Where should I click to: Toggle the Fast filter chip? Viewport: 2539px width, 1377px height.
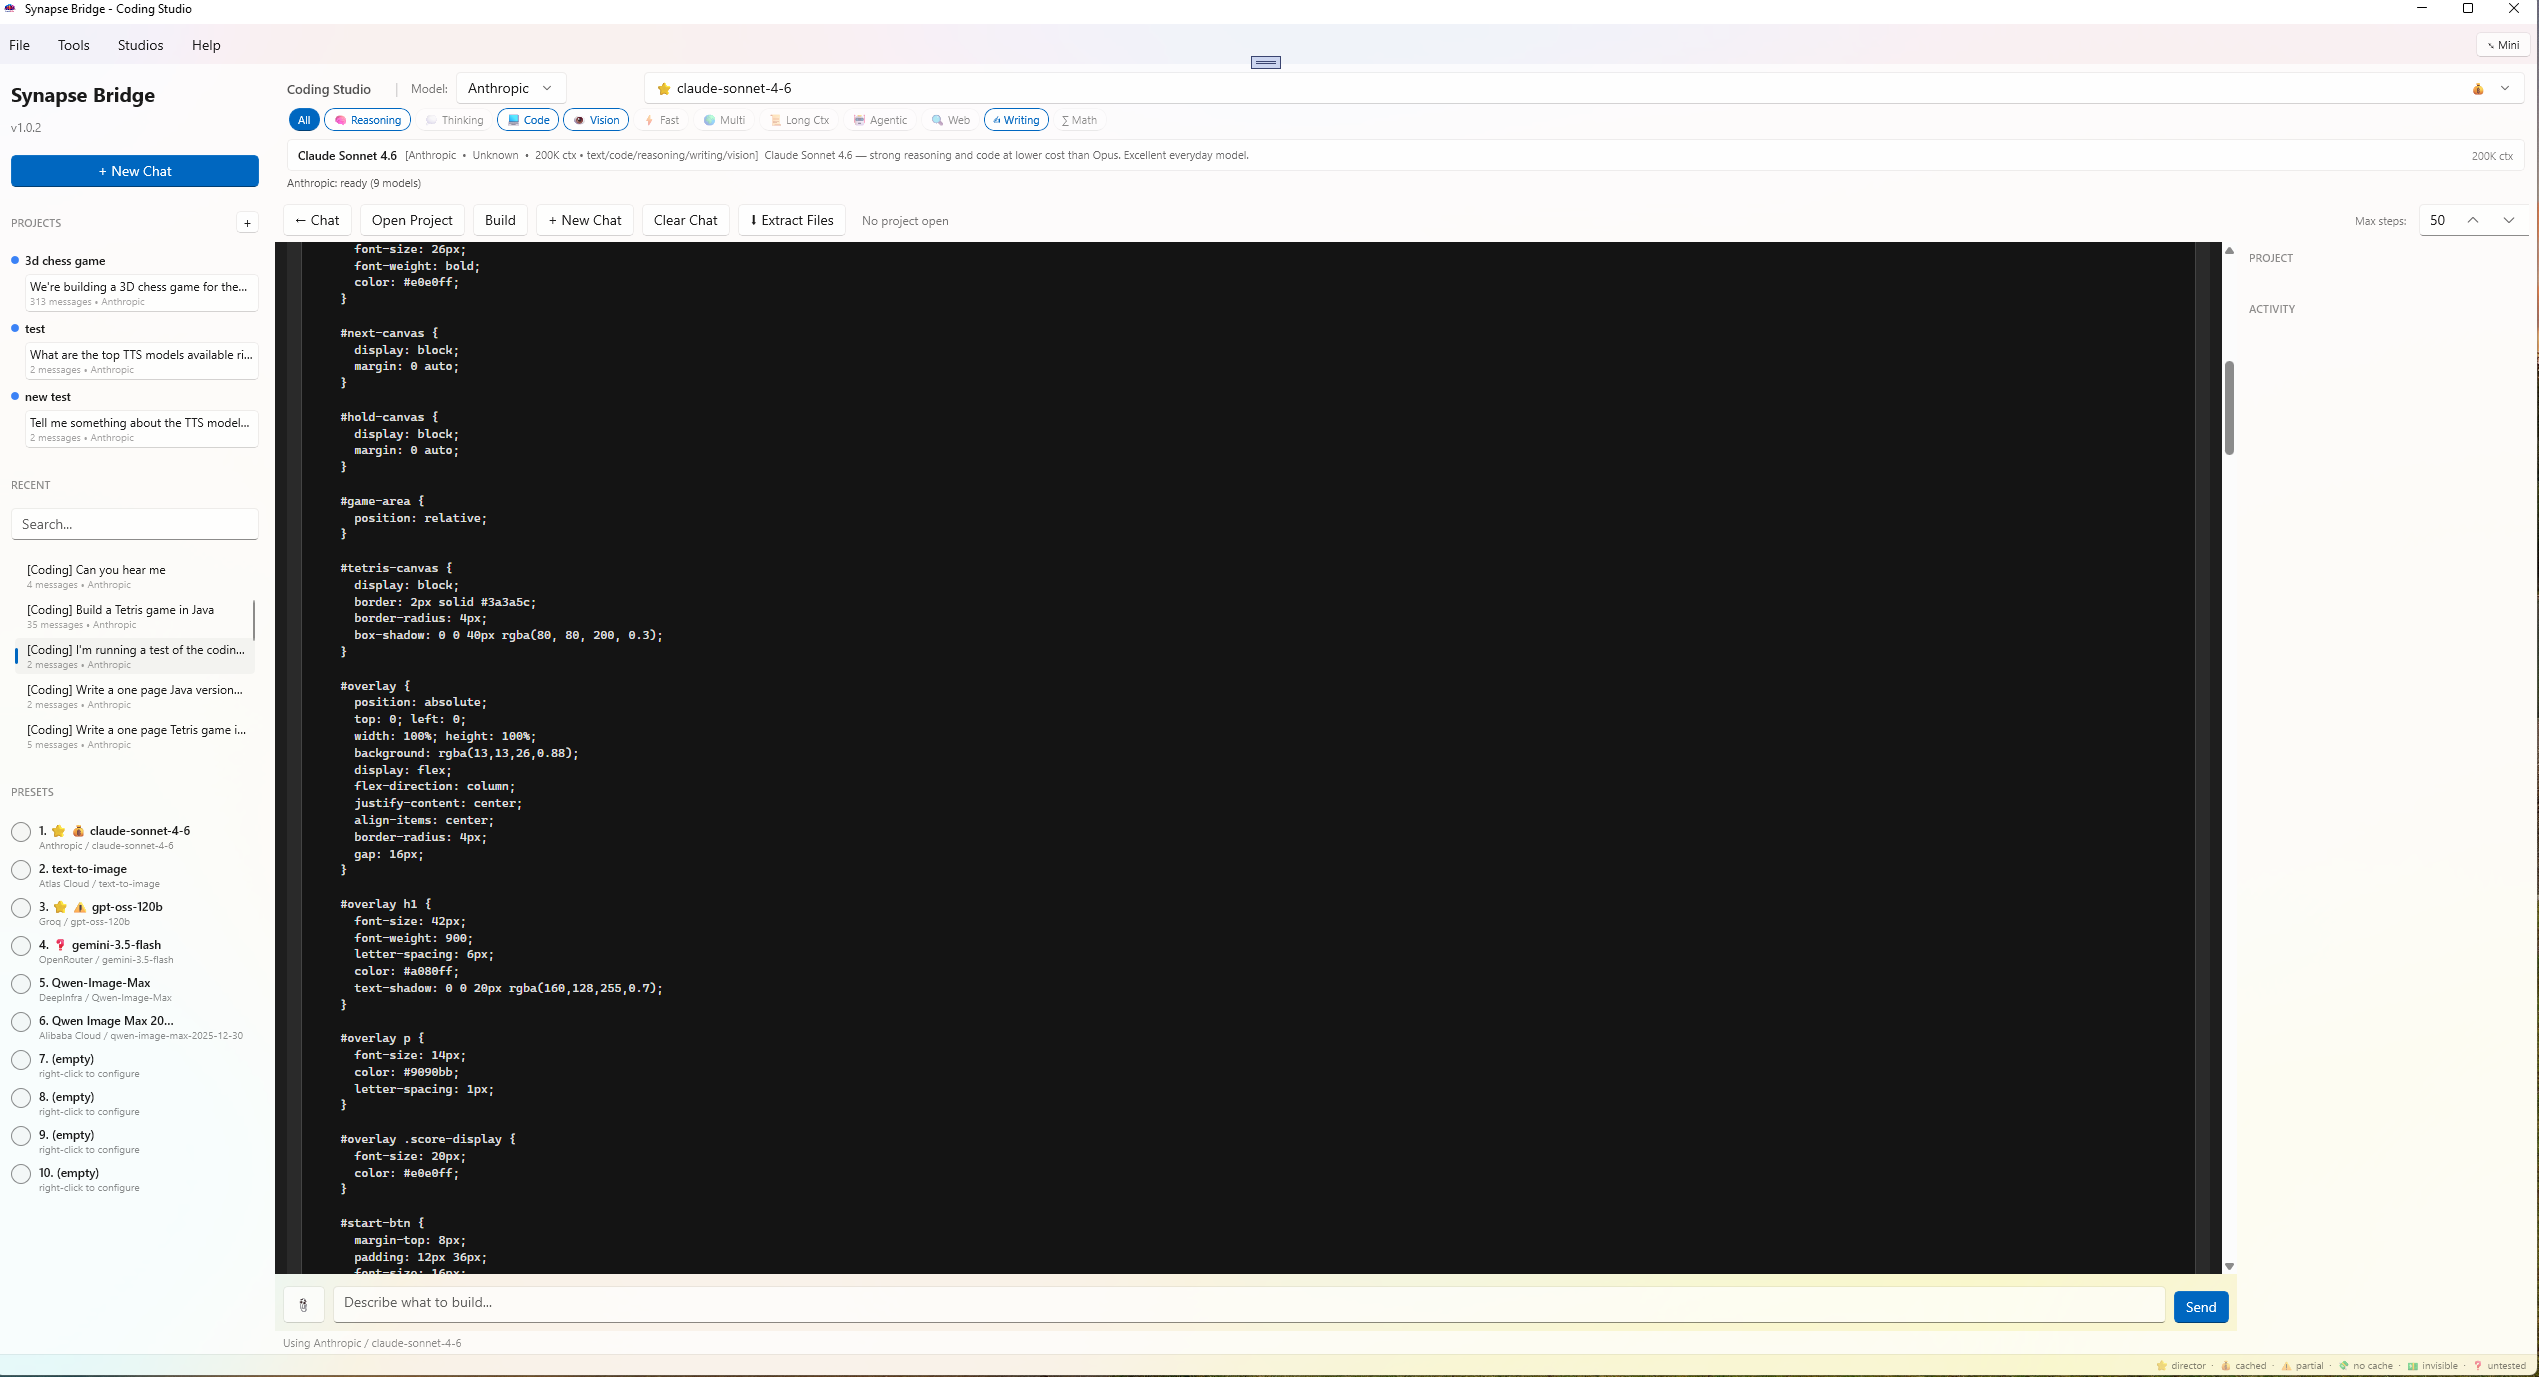(661, 120)
